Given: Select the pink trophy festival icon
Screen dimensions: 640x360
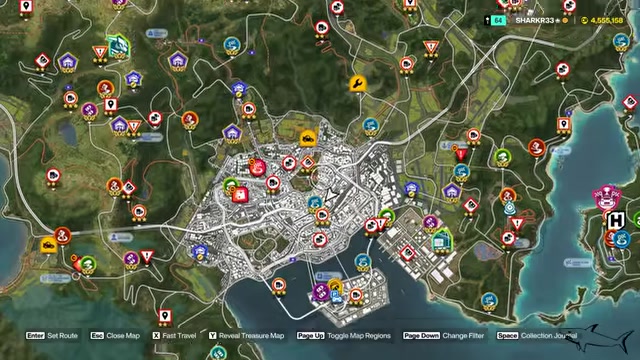Looking at the screenshot, I should [607, 197].
